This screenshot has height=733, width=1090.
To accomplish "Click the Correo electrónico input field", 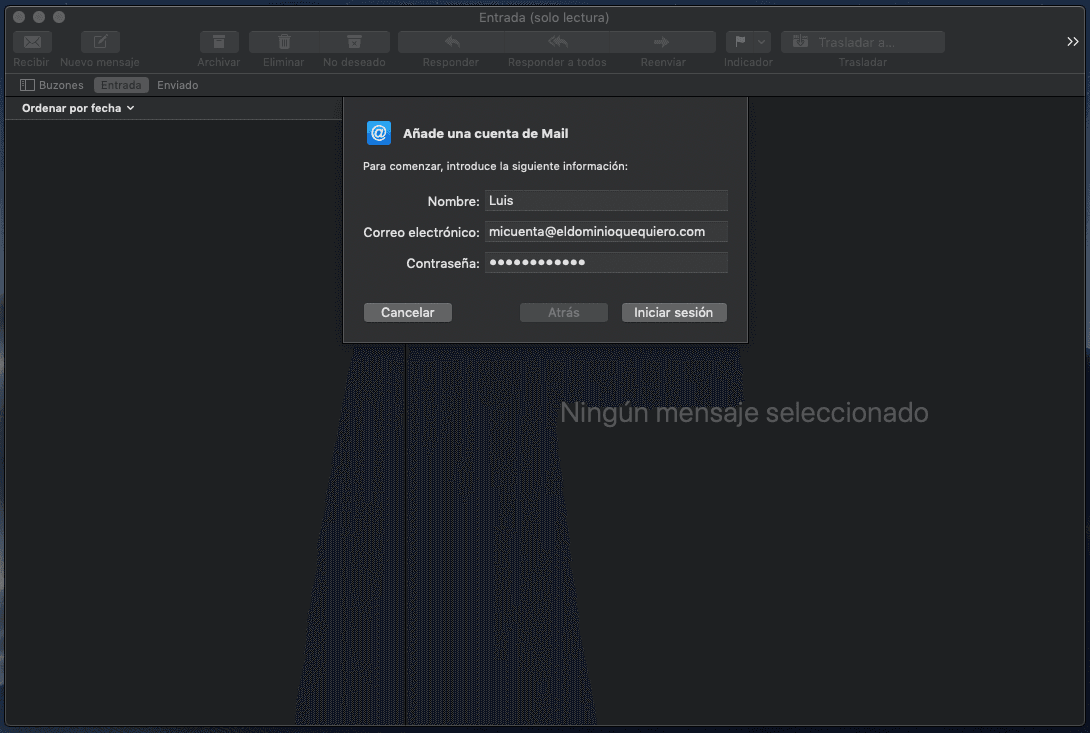I will click(x=605, y=232).
